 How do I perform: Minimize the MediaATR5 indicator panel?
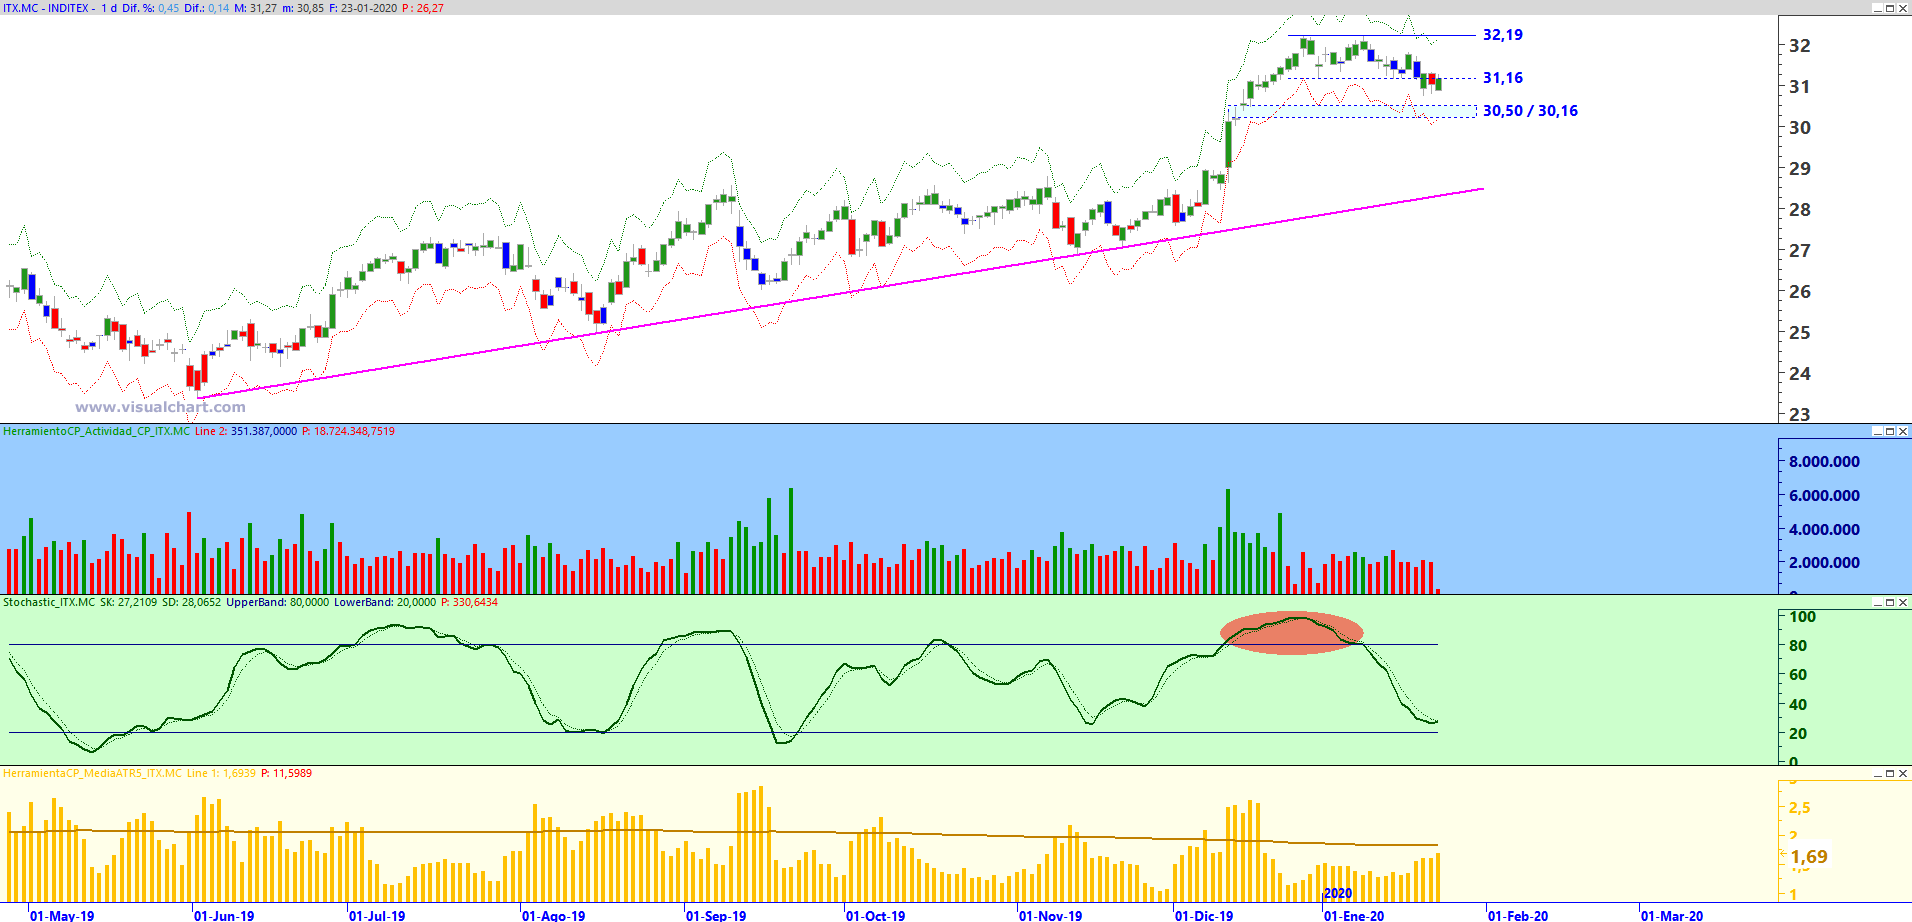coord(1876,774)
